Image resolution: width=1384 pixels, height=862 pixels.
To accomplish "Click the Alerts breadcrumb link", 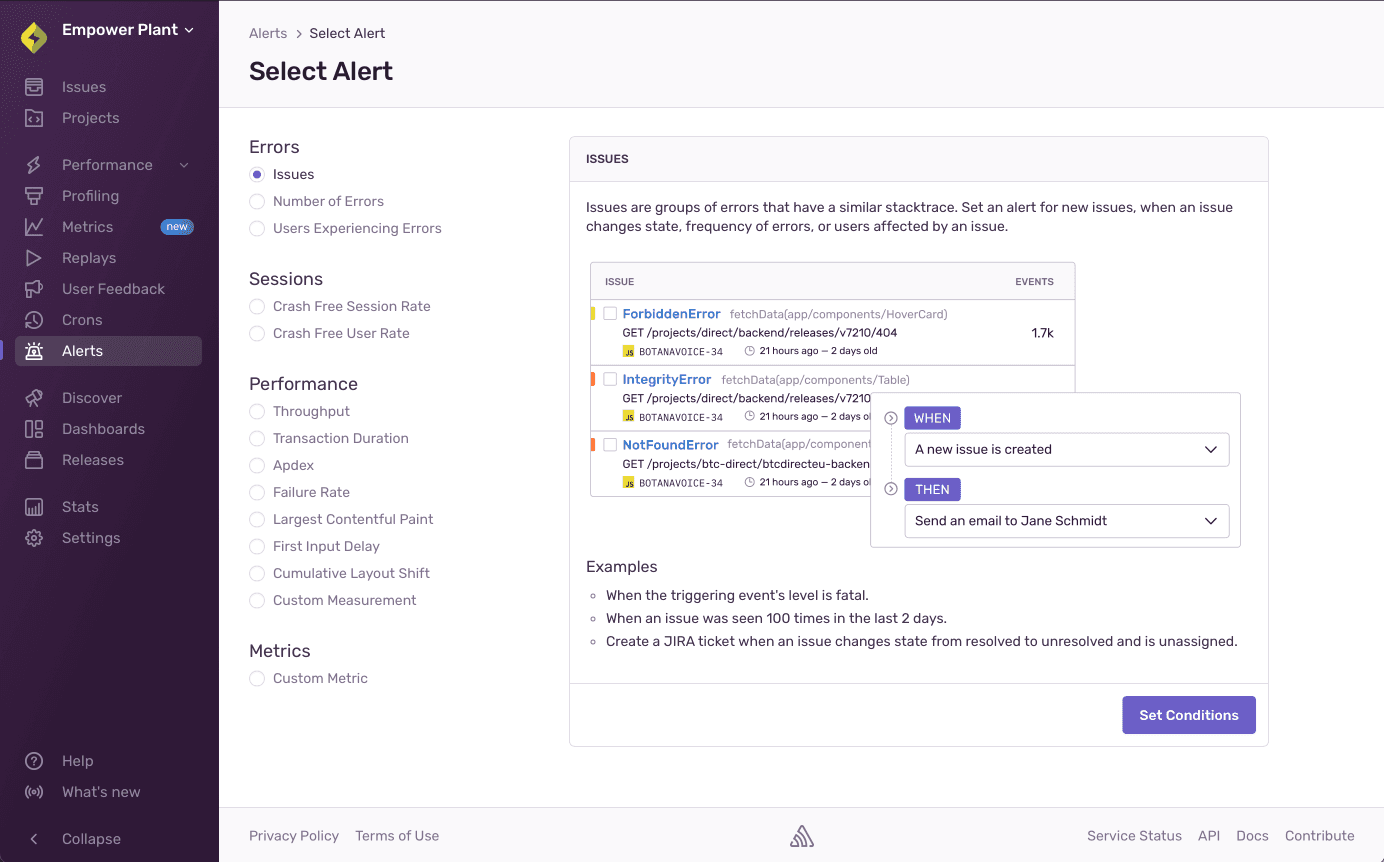I will click(268, 32).
